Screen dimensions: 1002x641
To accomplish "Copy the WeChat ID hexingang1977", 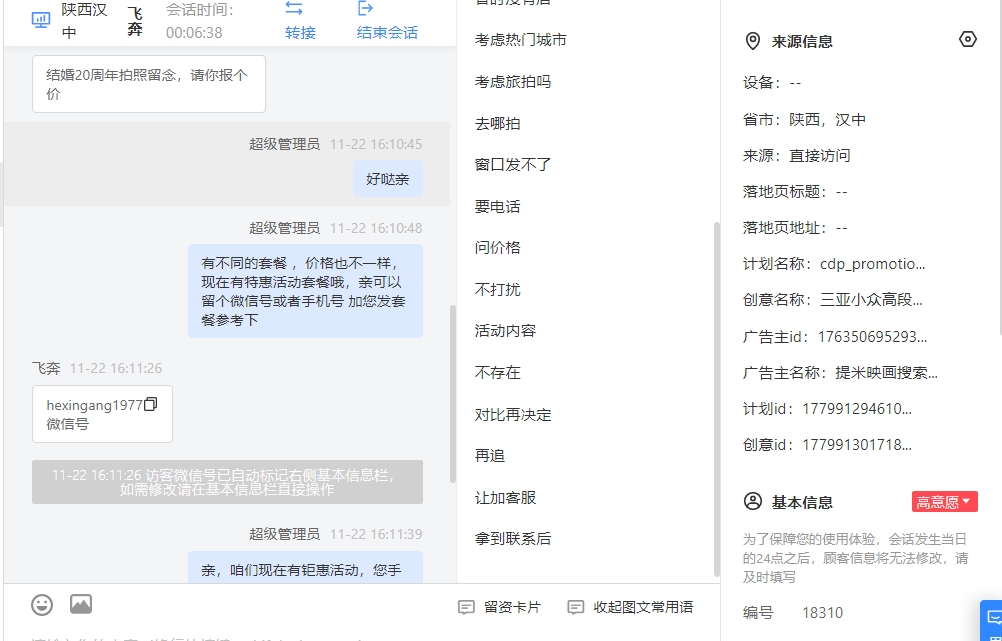I will pyautogui.click(x=151, y=405).
